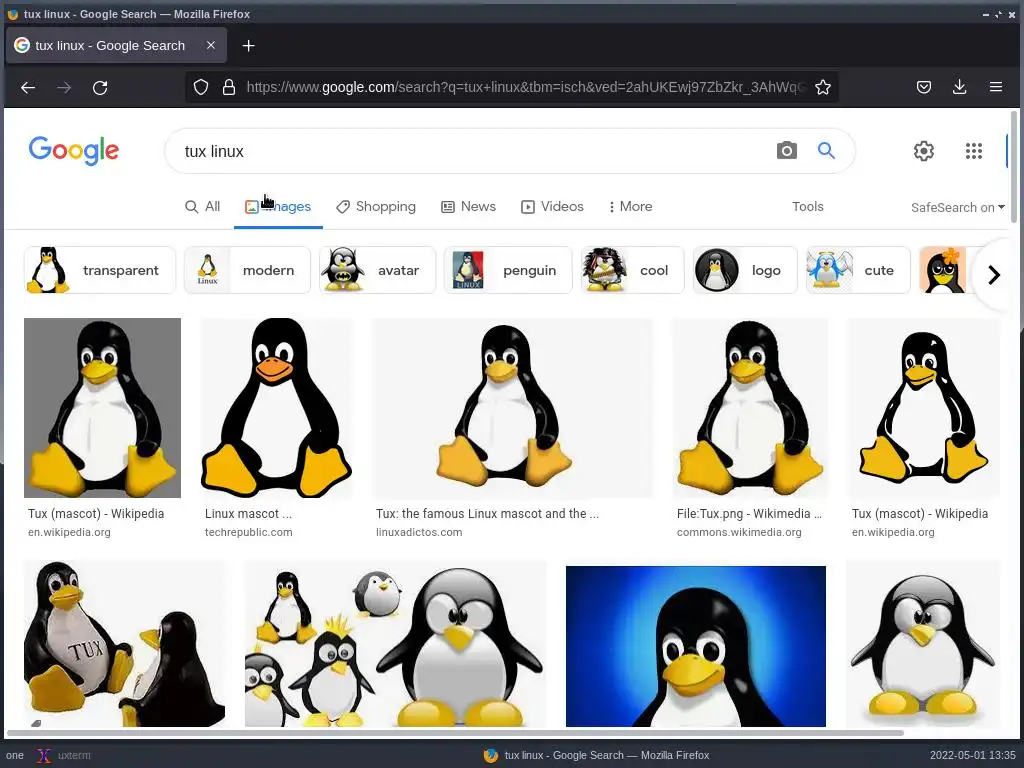Filter images by avatar chip
1024x768 pixels.
tap(377, 270)
